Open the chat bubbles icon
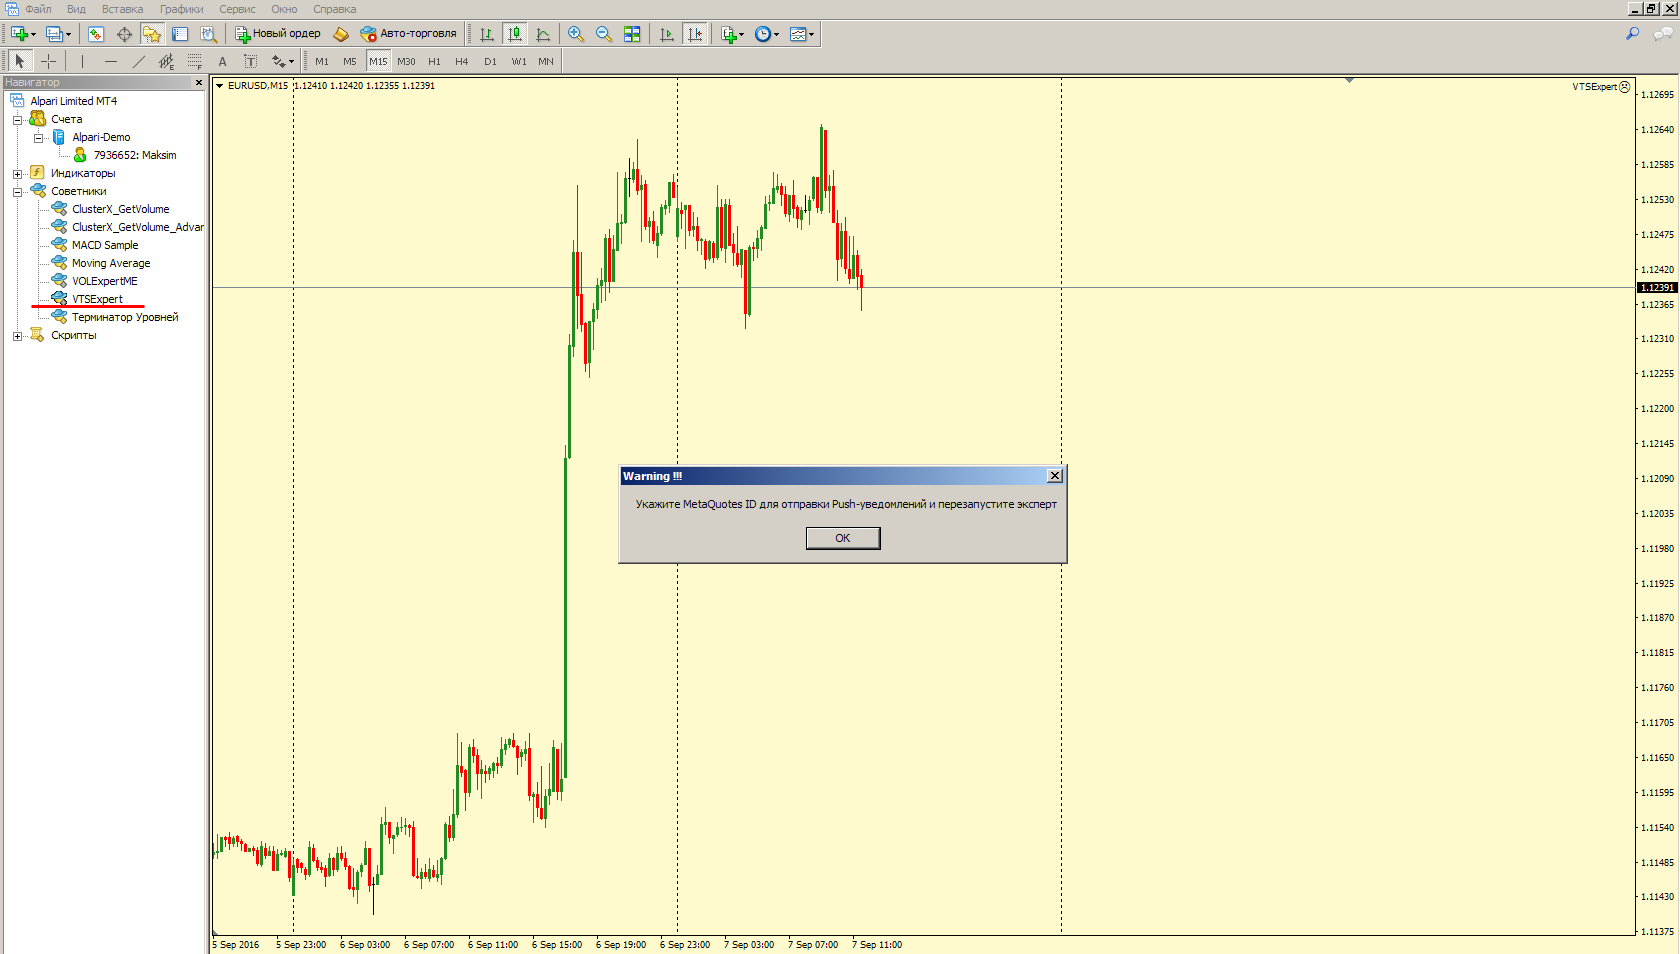The width and height of the screenshot is (1680, 954). pyautogui.click(x=1663, y=34)
